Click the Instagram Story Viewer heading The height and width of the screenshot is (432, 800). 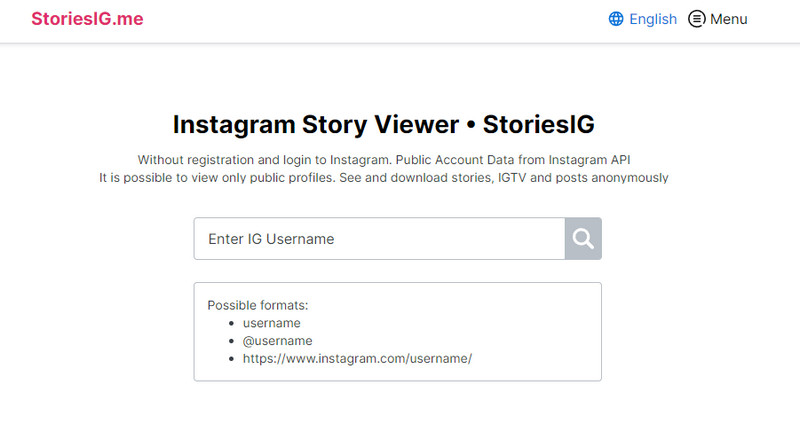point(384,124)
